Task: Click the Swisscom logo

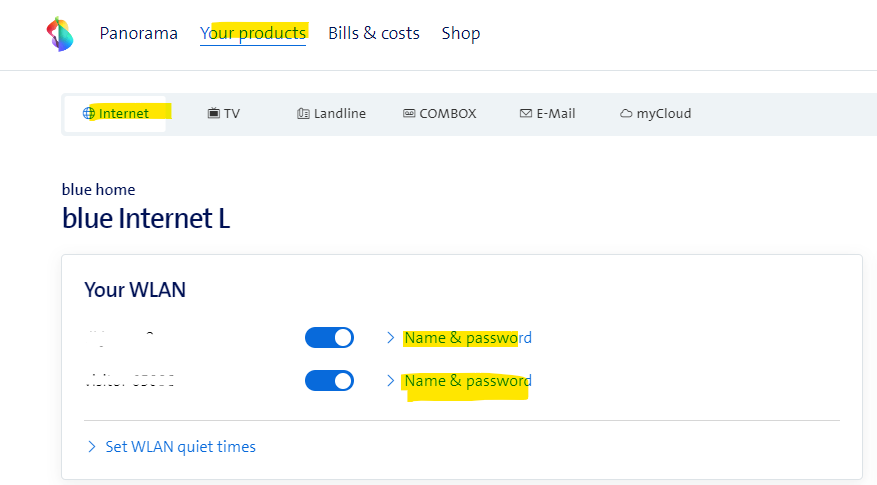Action: click(60, 33)
